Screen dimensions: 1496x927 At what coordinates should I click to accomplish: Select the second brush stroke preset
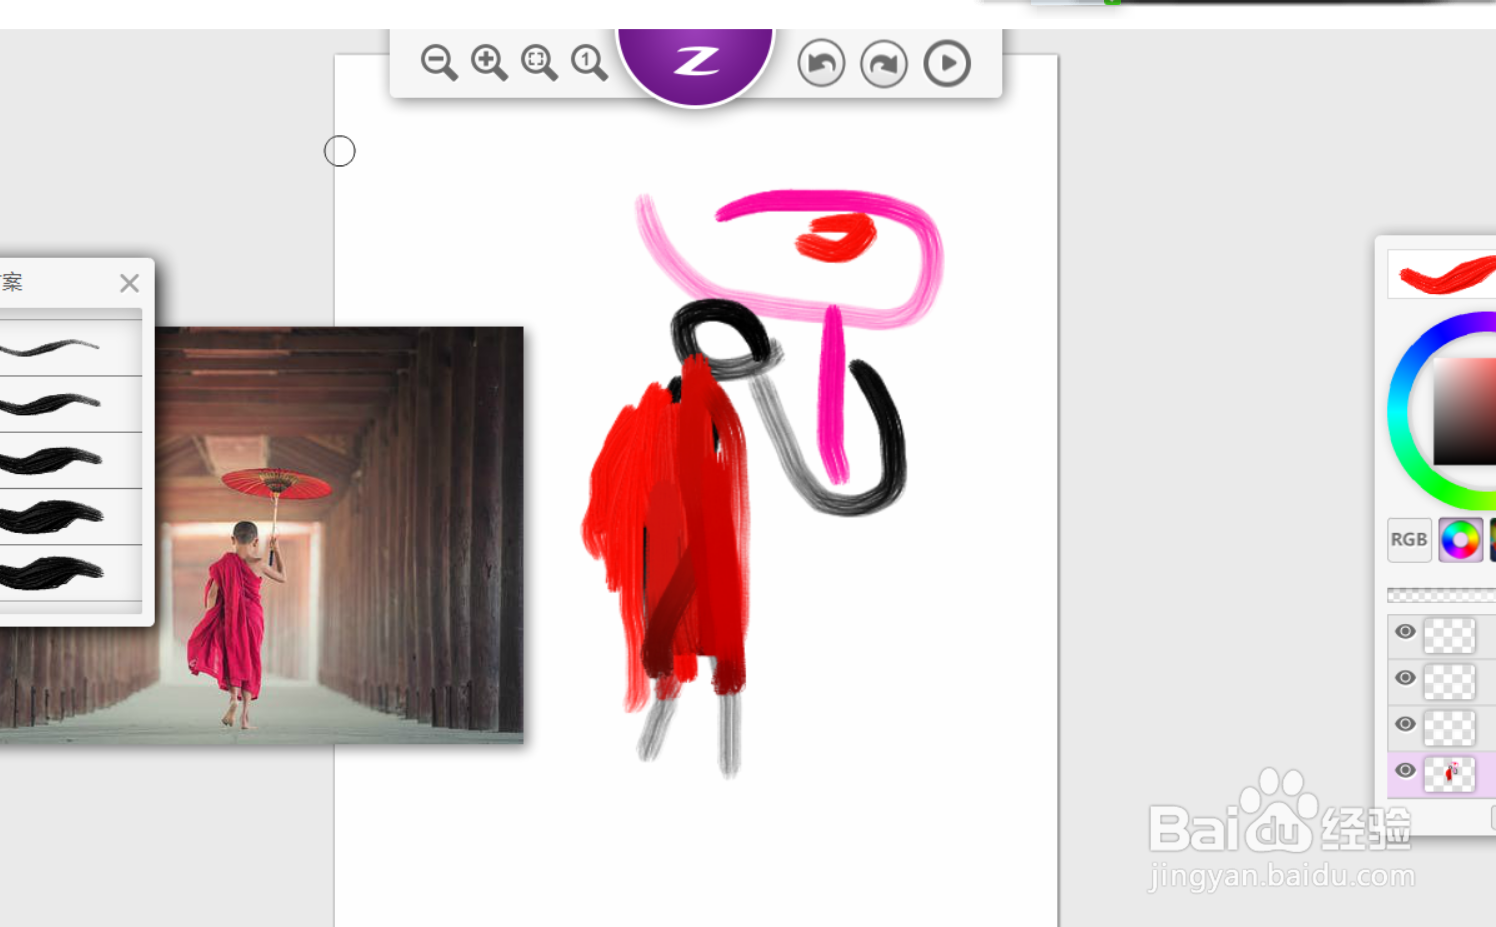coord(70,404)
